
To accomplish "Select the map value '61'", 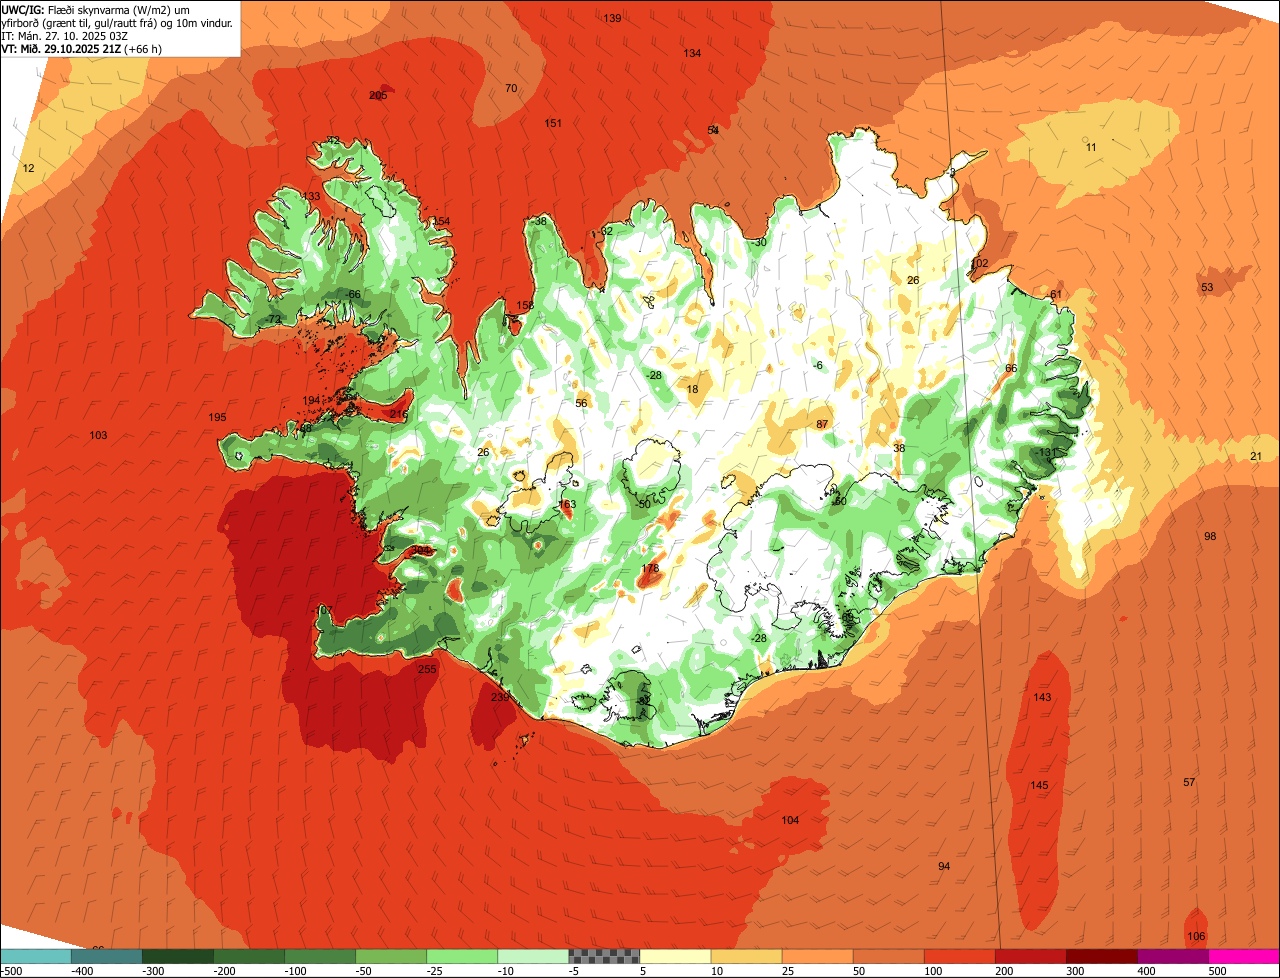I will [x=1055, y=294].
